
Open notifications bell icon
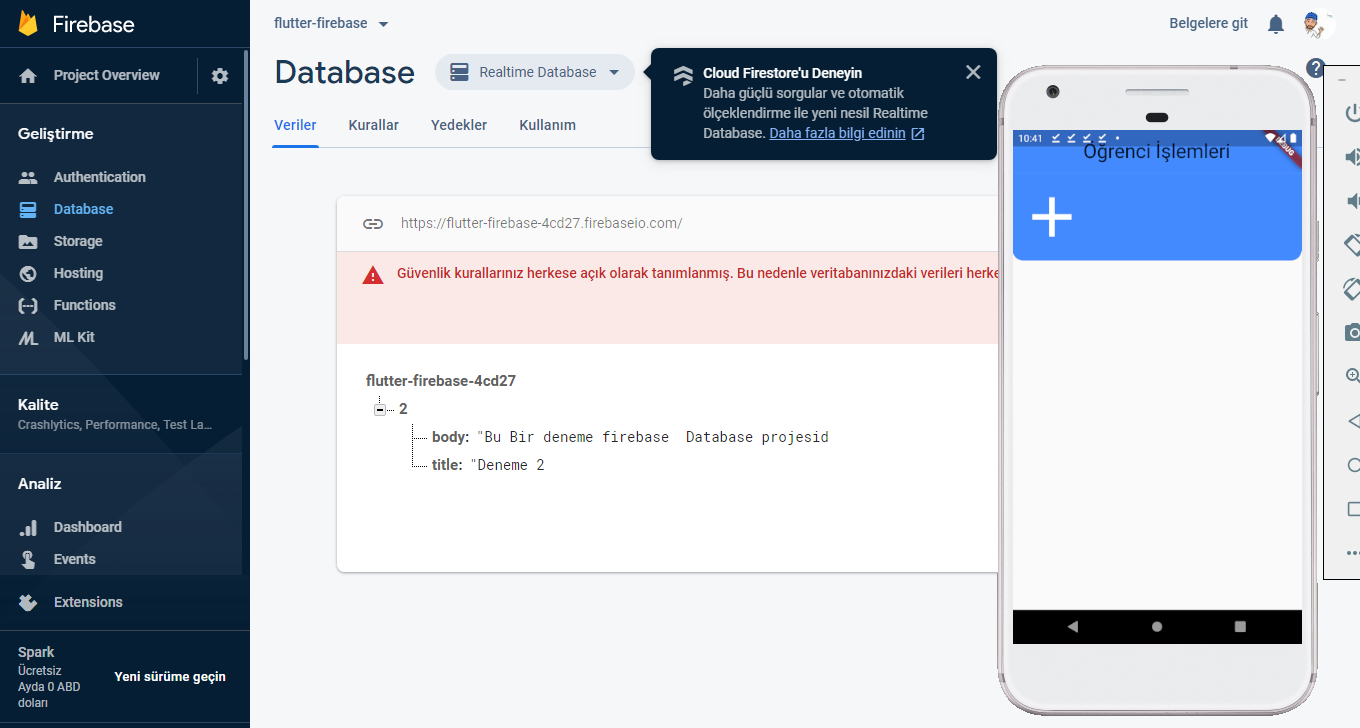(x=1276, y=24)
